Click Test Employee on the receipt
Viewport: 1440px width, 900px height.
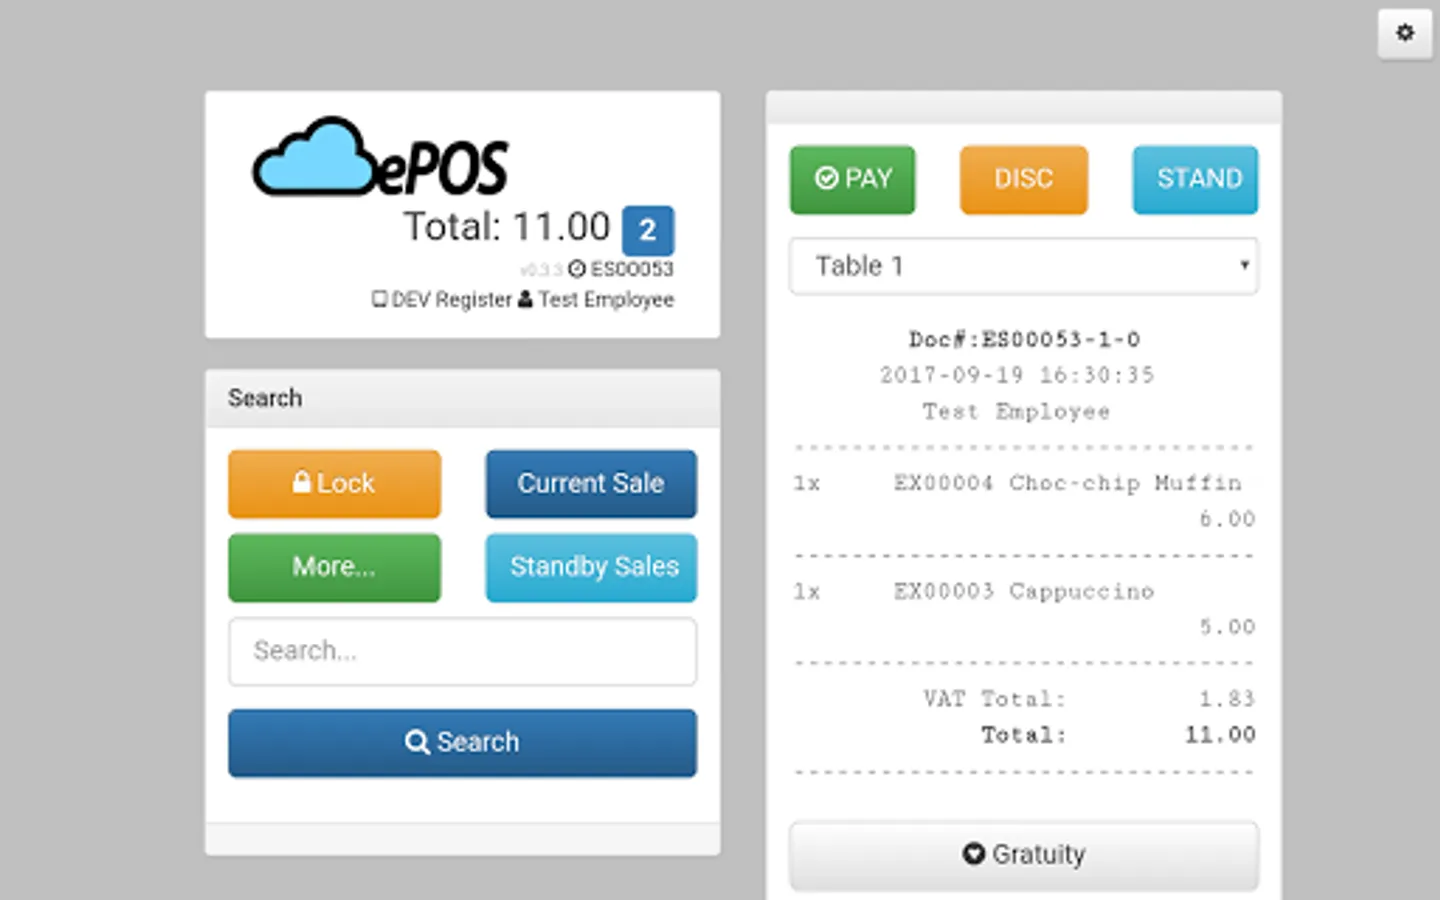1016,411
